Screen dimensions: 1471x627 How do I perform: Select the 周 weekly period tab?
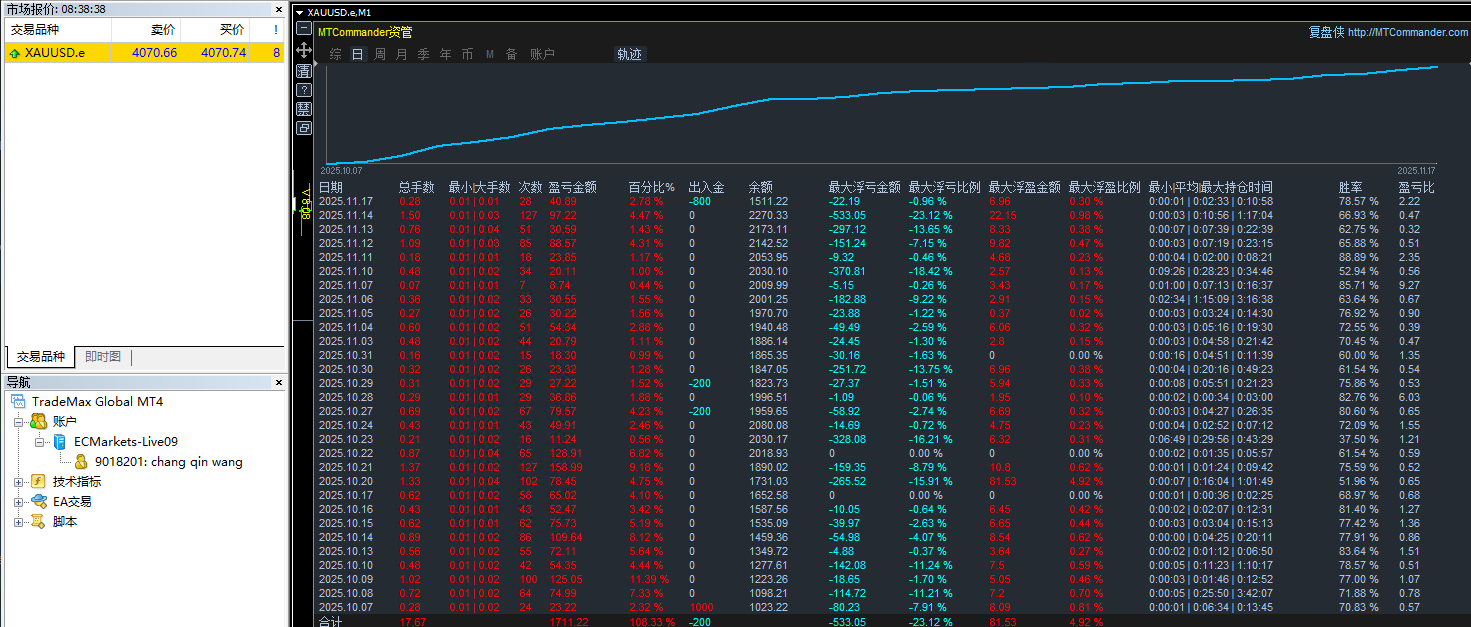pos(380,54)
